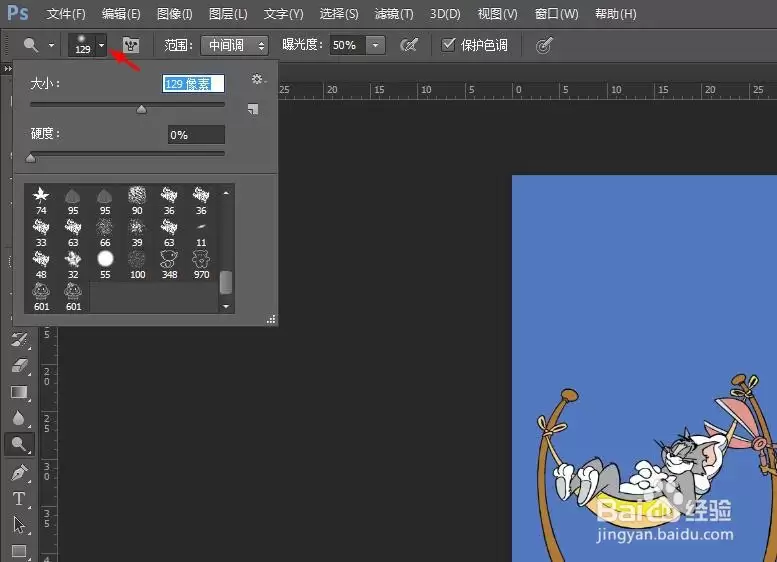
Task: Open the 滤镜(T) menu
Action: pyautogui.click(x=394, y=14)
